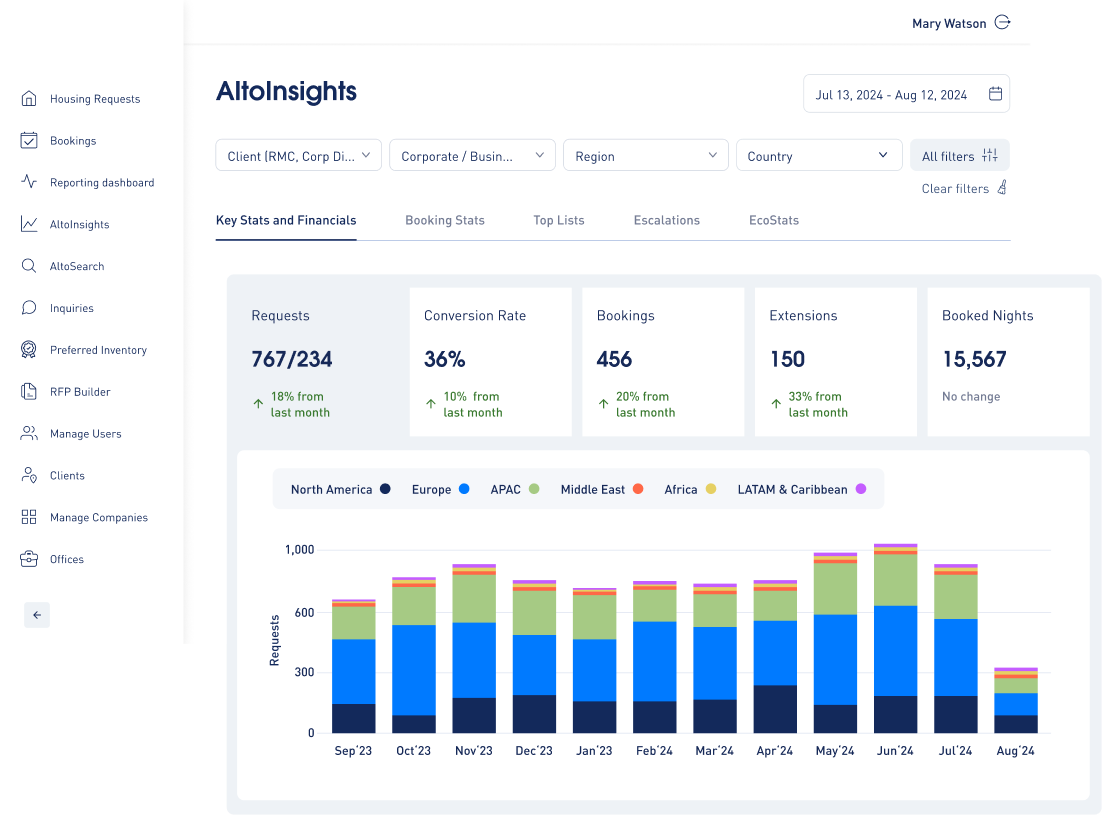Image resolution: width=1103 pixels, height=815 pixels.
Task: Click the No change text
Action: tap(971, 397)
